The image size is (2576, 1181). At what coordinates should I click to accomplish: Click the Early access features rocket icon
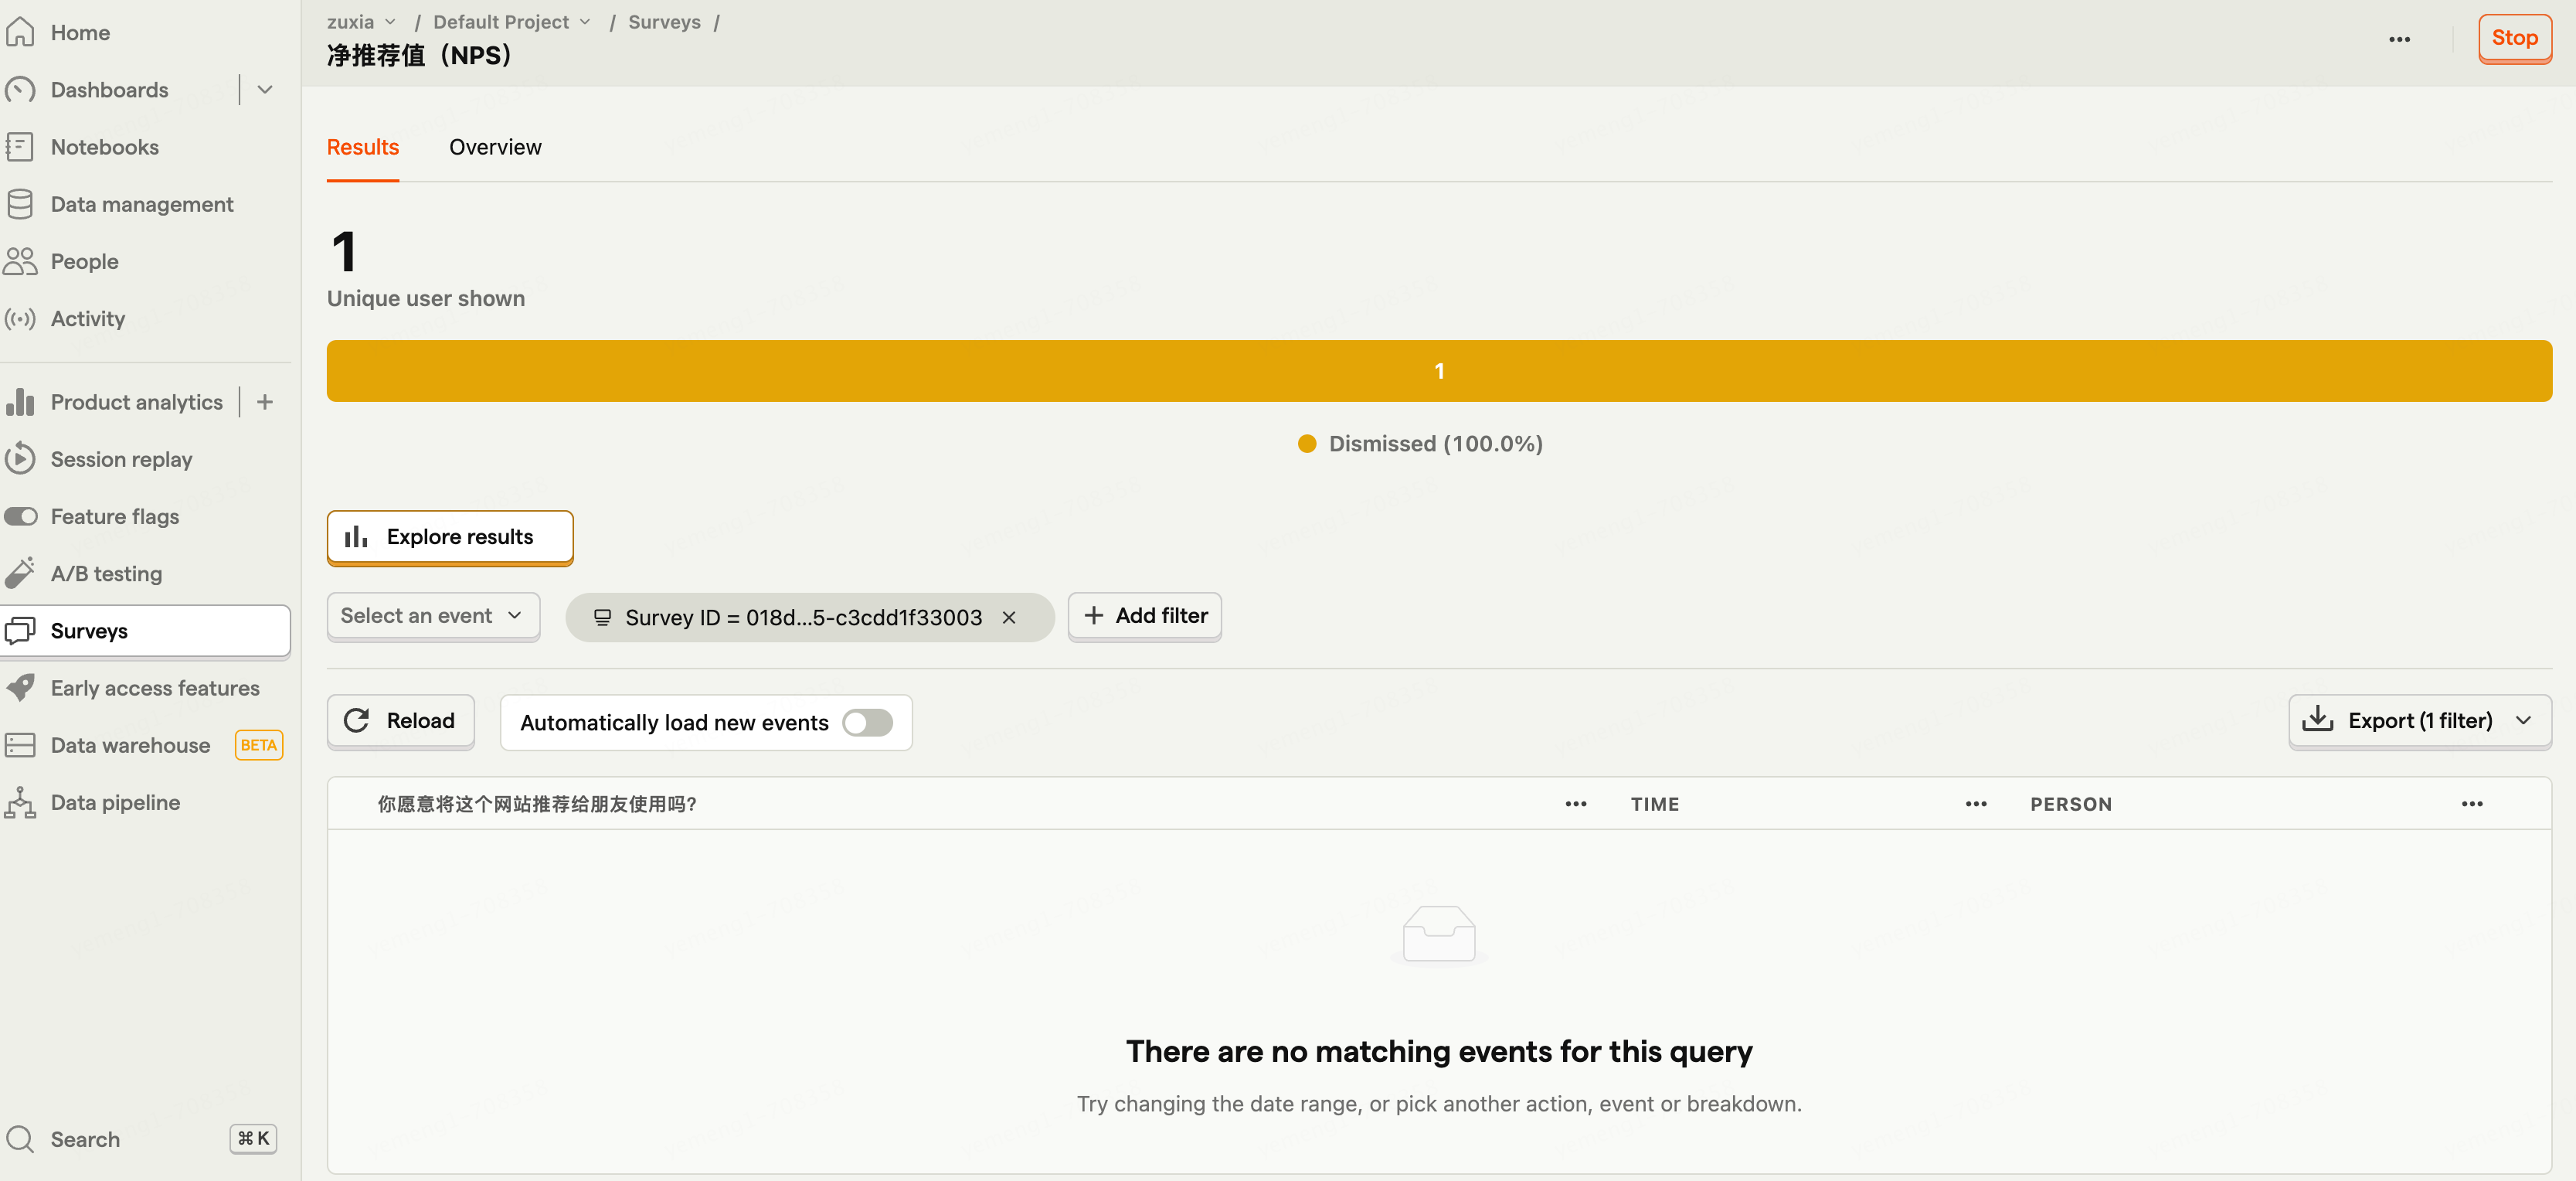point(20,688)
